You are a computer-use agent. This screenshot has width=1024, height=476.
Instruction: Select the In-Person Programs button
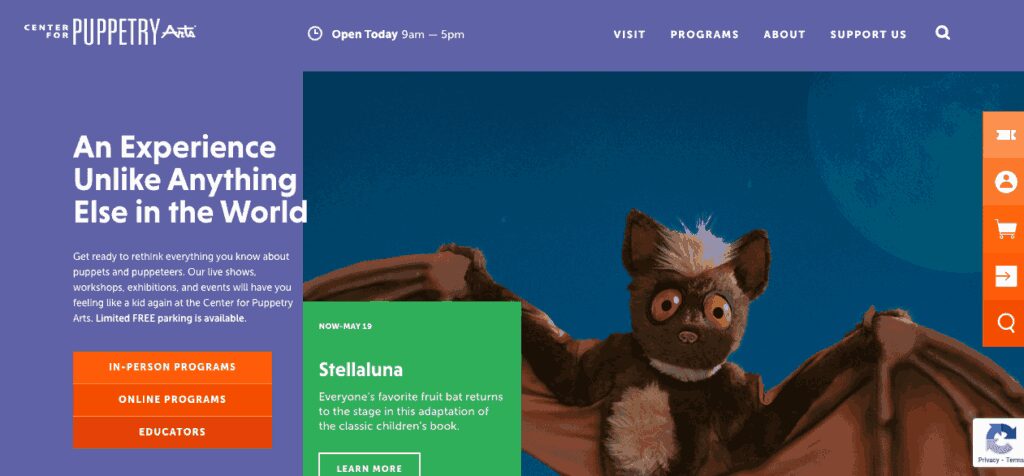pos(172,368)
